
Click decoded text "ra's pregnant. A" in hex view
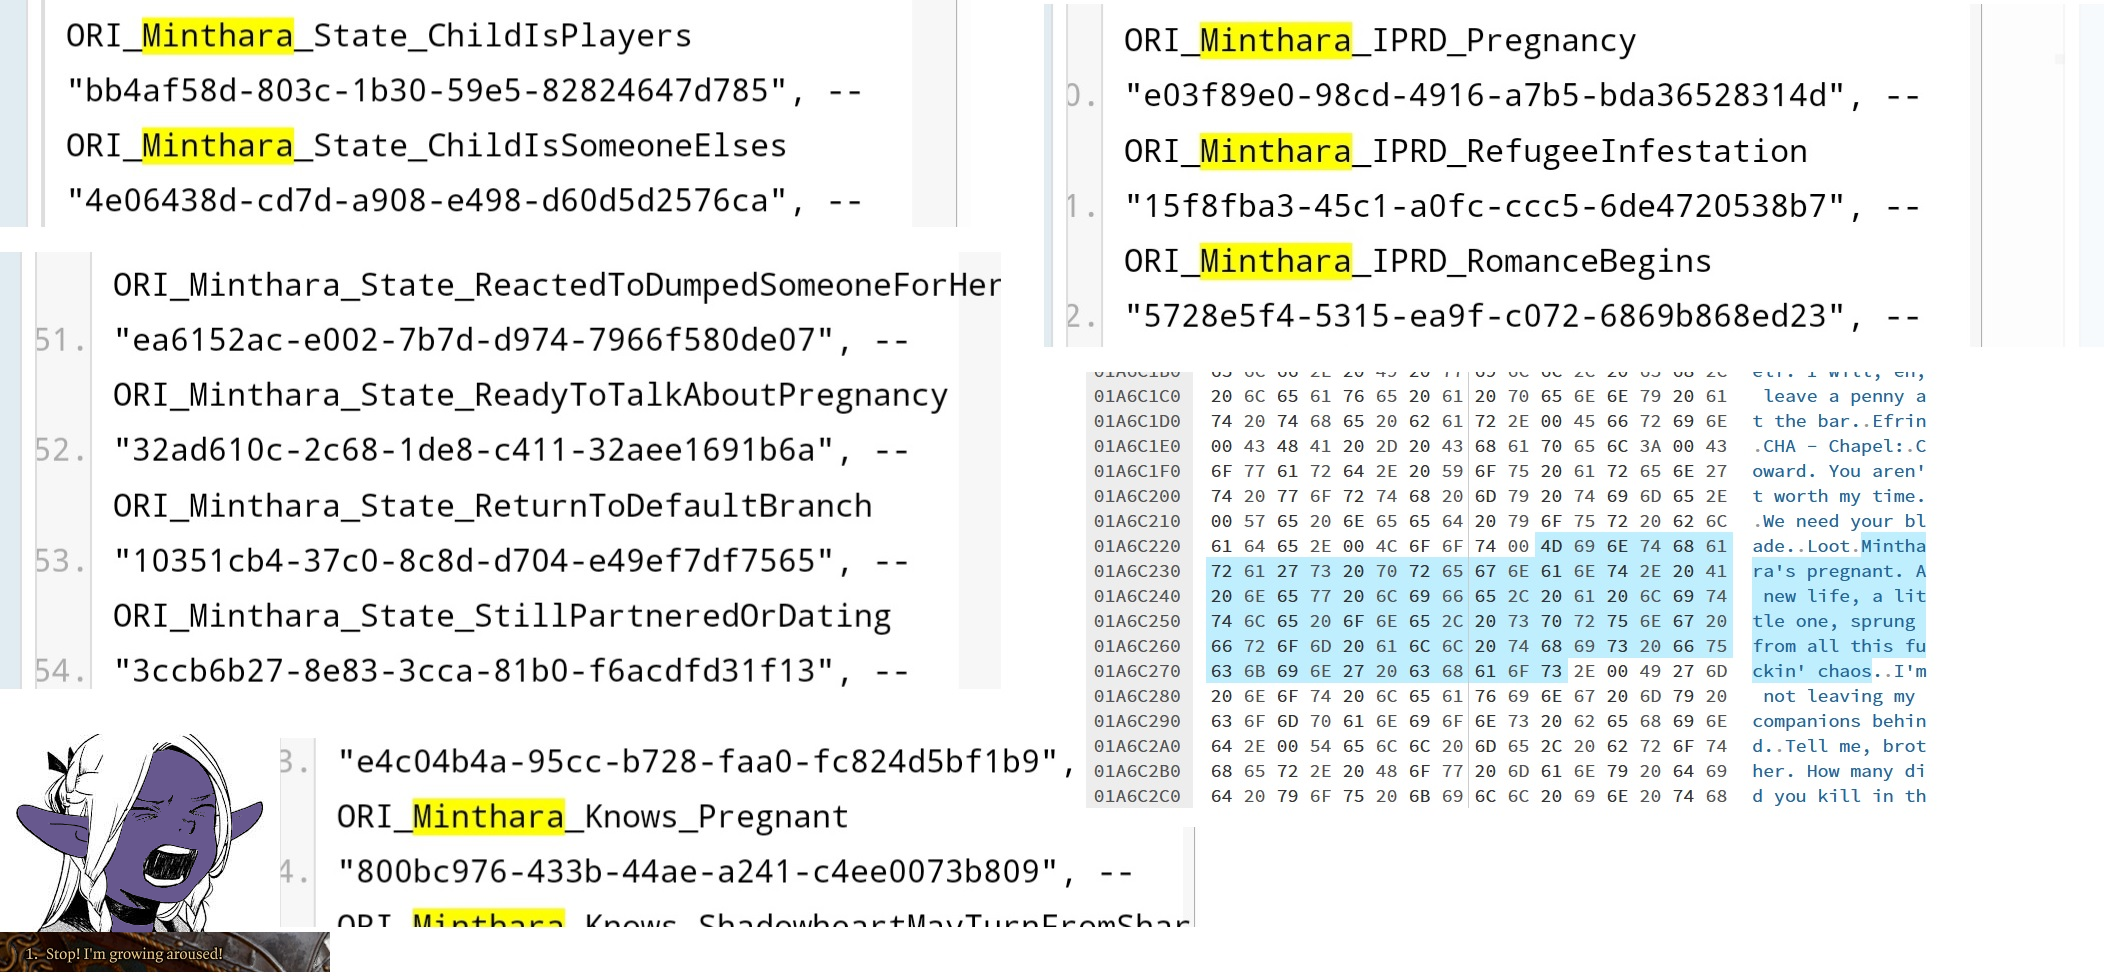[1838, 571]
